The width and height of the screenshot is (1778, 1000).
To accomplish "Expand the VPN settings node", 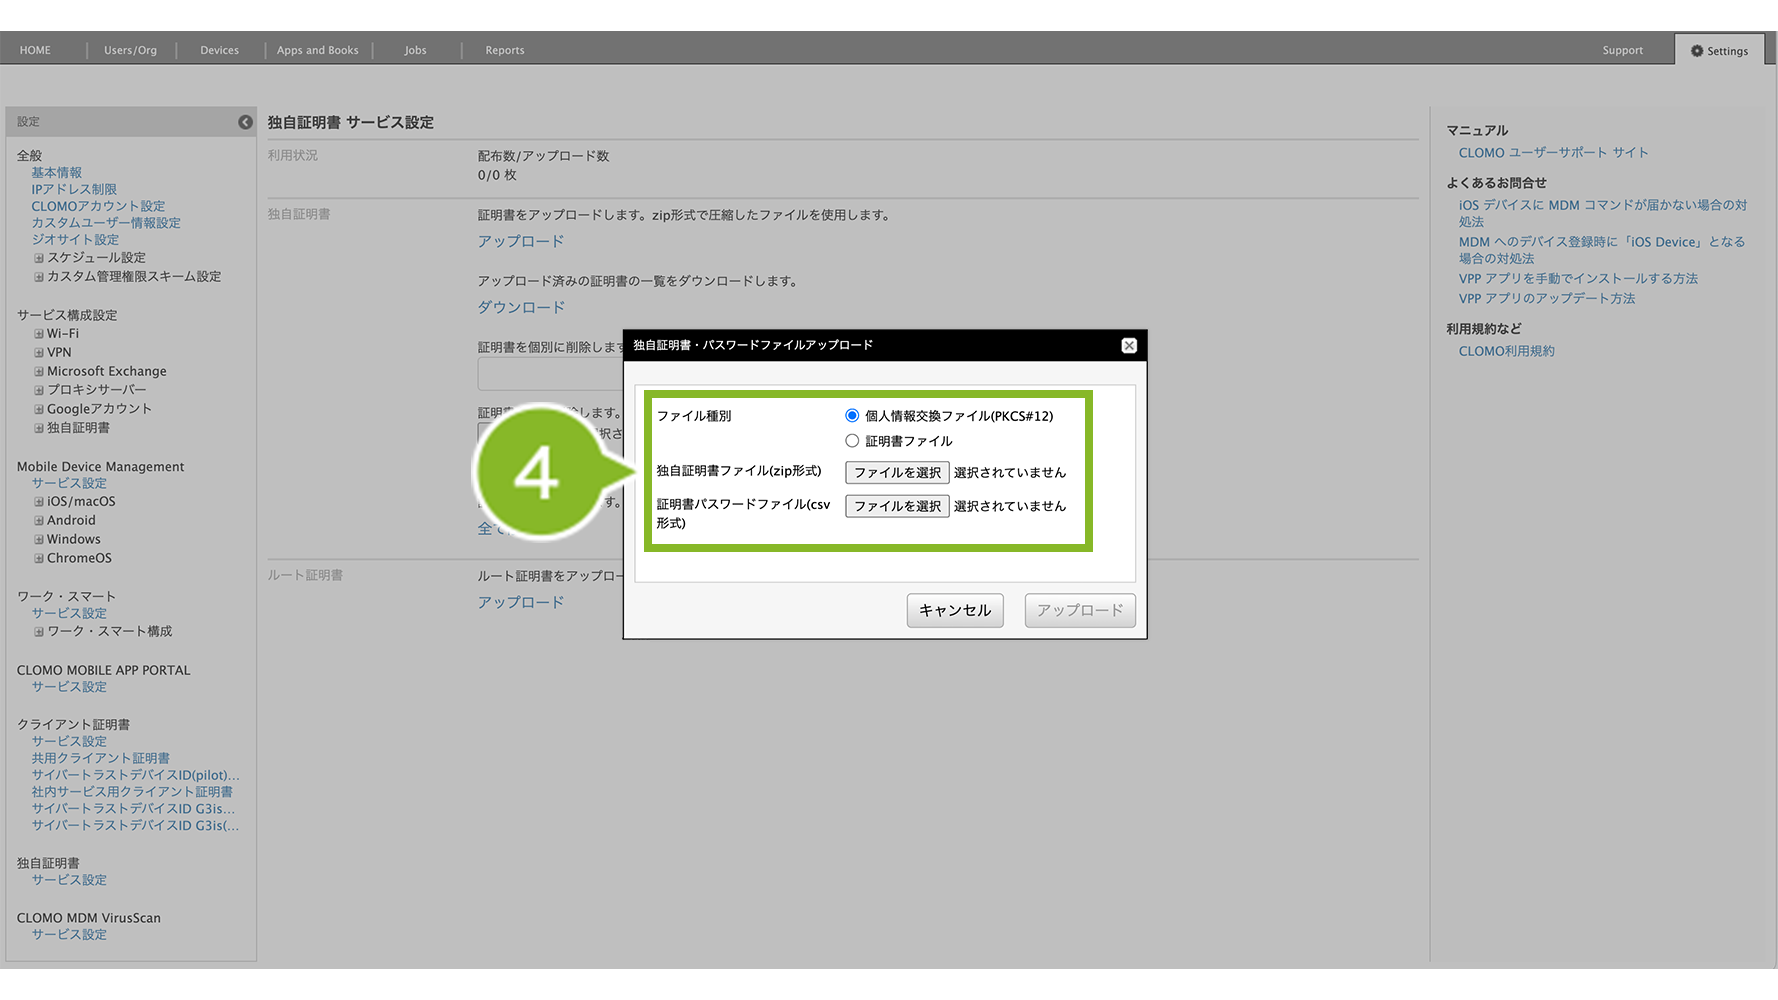I will (39, 353).
